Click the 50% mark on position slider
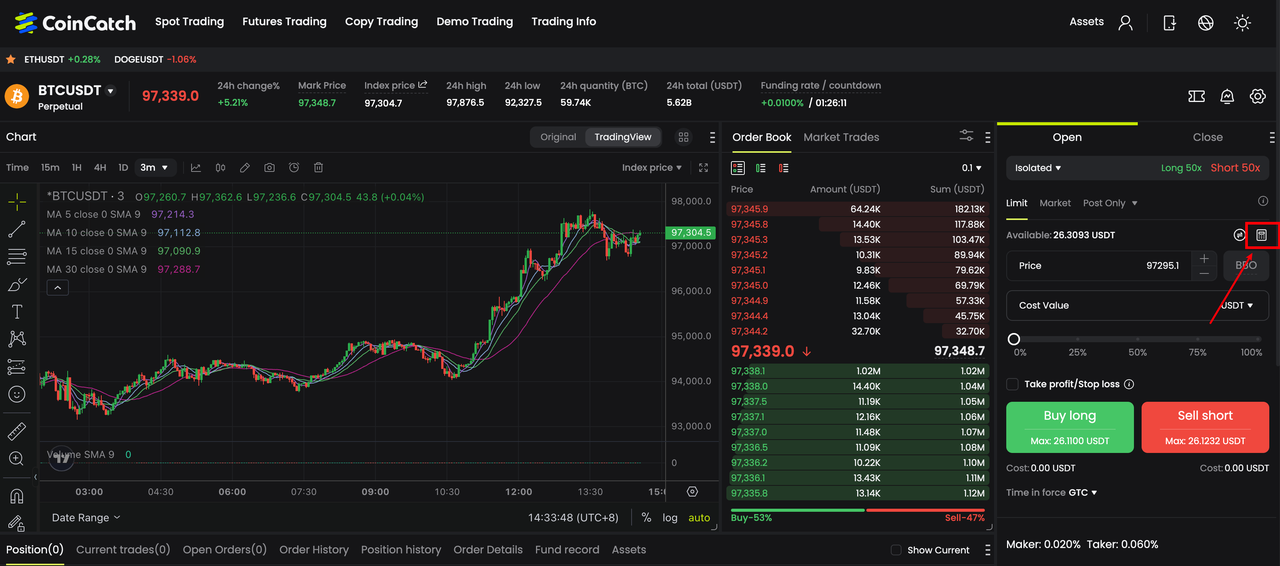Image resolution: width=1280 pixels, height=566 pixels. pos(1138,340)
